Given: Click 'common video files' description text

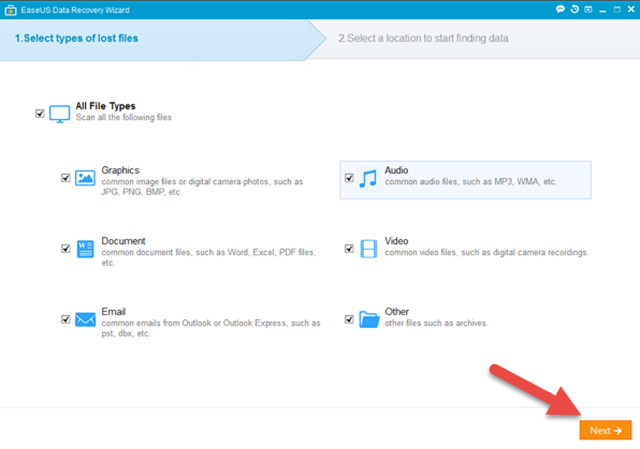Looking at the screenshot, I should click(x=487, y=253).
